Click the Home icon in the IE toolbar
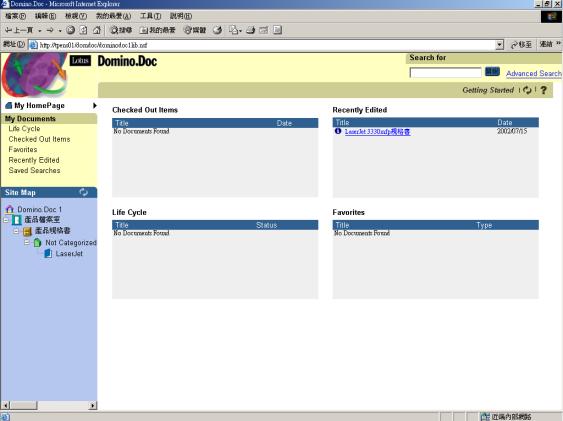 click(97, 30)
